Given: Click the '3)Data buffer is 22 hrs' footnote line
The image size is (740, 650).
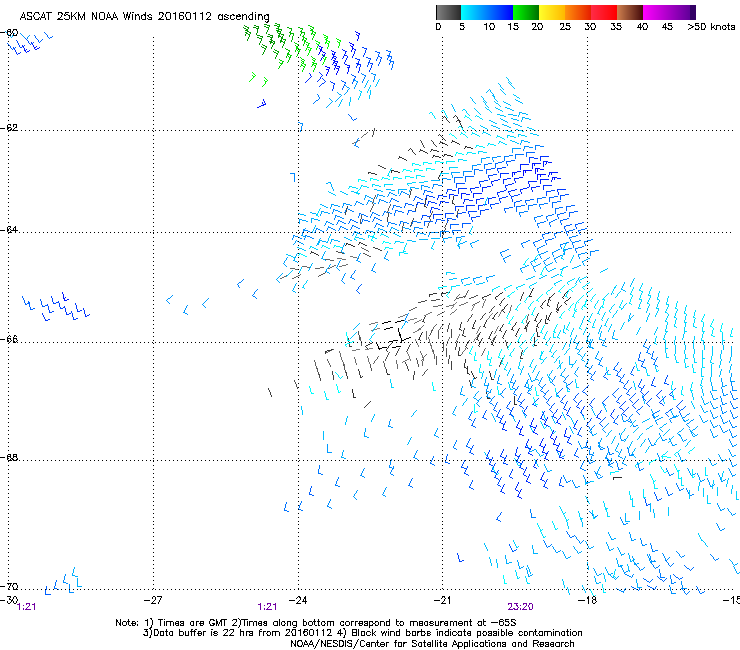Looking at the screenshot, I should tap(362, 633).
